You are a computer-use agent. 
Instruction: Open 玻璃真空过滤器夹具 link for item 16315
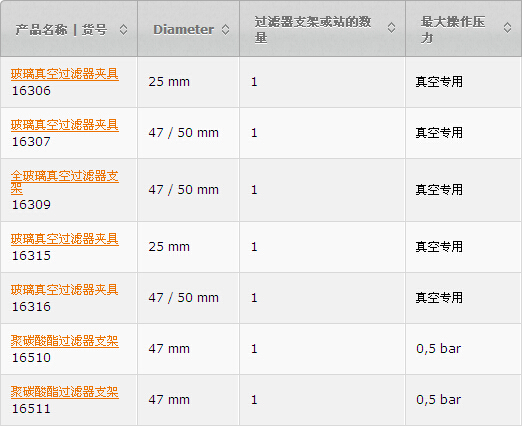pos(65,239)
